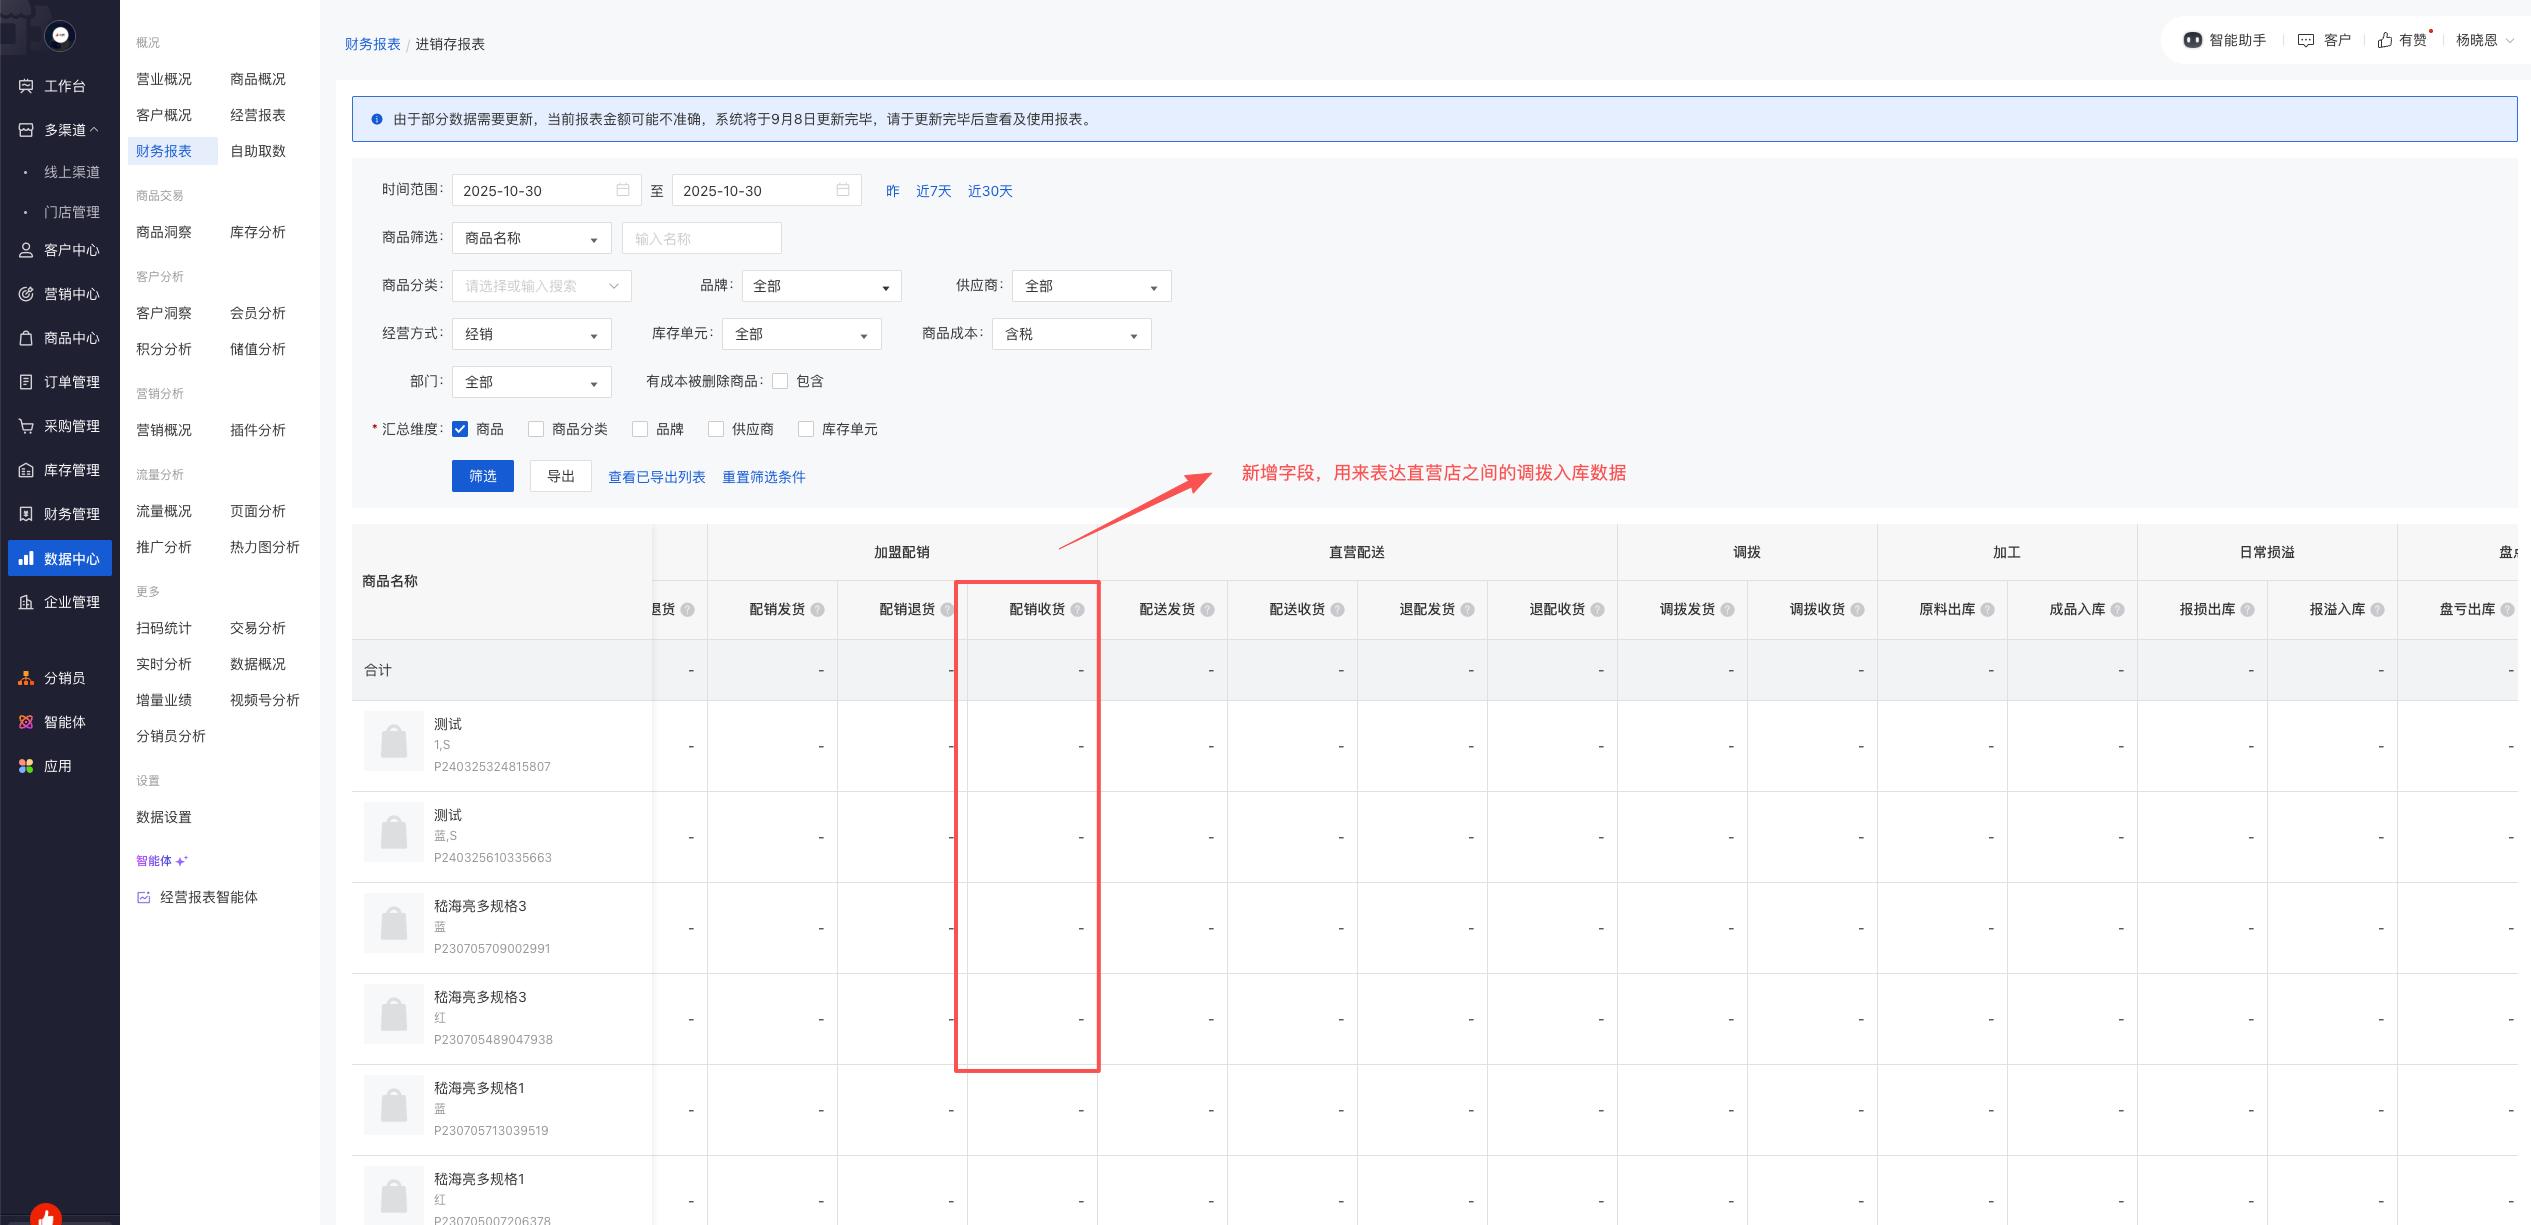Screen dimensions: 2531x1225
Task: Click help icon next to 配销收货
Action: [1077, 610]
